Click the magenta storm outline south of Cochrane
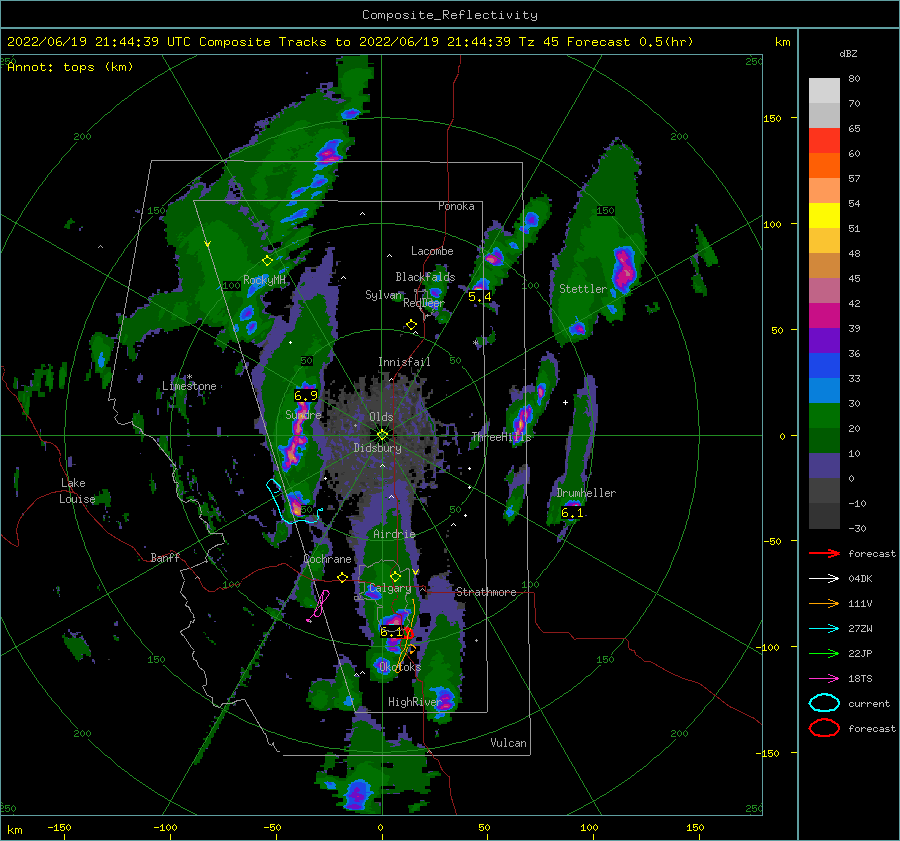The image size is (900, 841). pos(319,606)
